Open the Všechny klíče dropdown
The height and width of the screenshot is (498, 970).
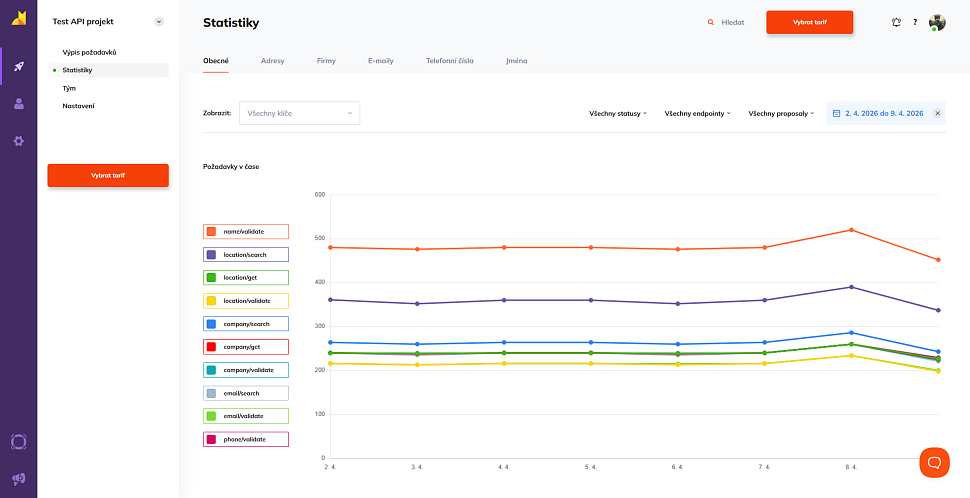tap(299, 113)
